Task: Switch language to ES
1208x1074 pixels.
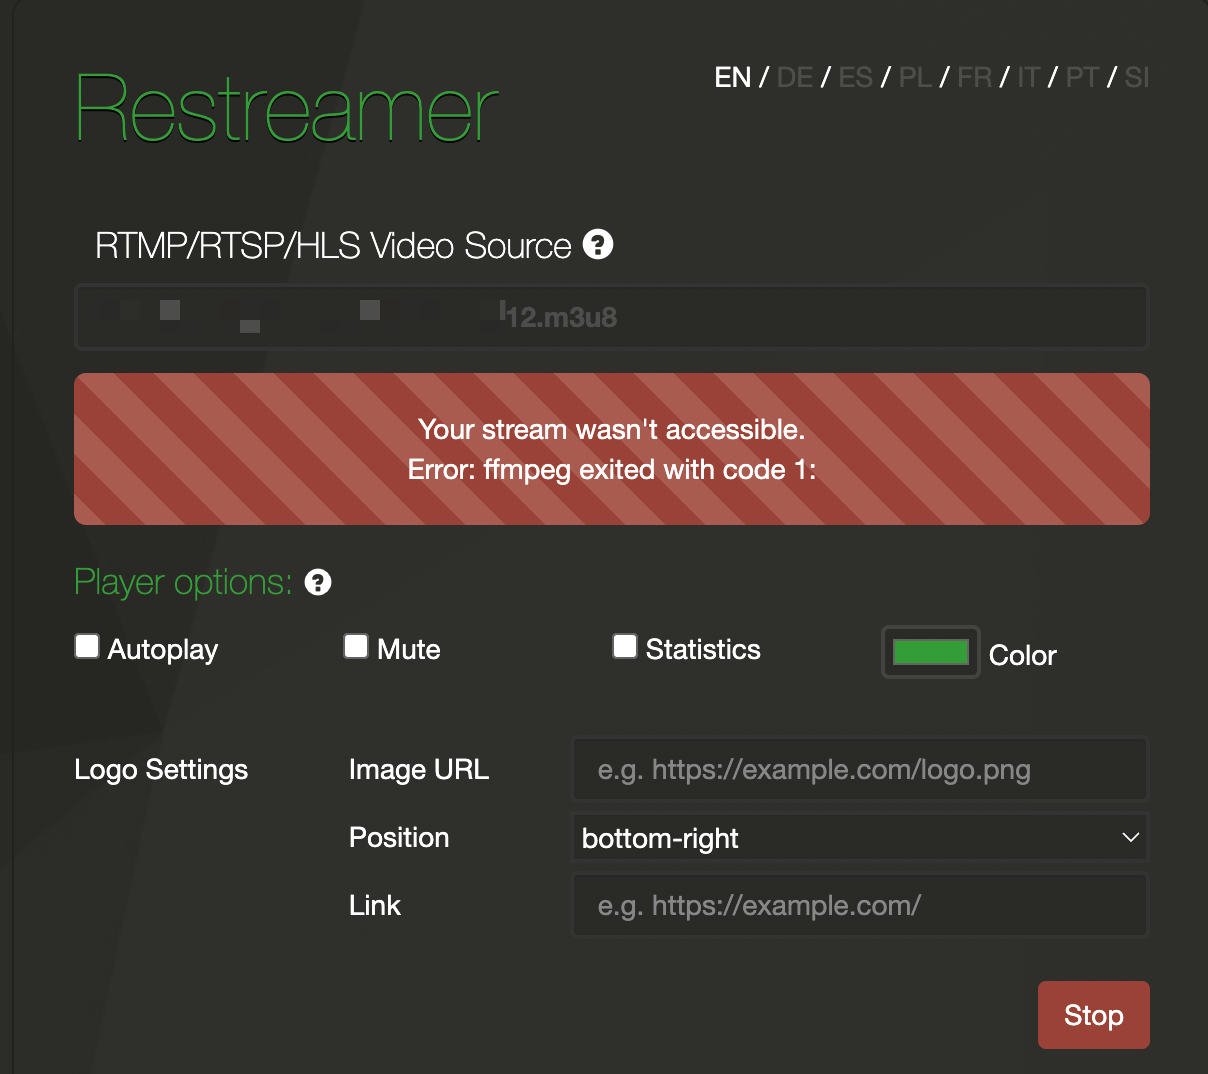Action: pyautogui.click(x=856, y=77)
